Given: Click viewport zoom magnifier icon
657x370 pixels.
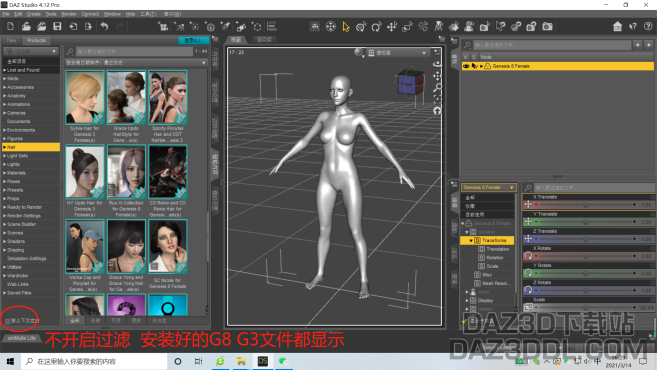Looking at the screenshot, I should click(x=437, y=88).
